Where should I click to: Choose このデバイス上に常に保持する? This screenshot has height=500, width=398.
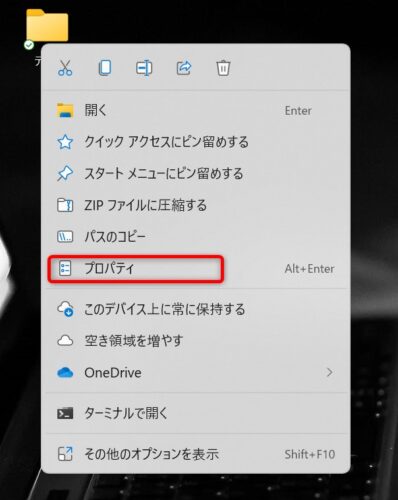point(197,309)
